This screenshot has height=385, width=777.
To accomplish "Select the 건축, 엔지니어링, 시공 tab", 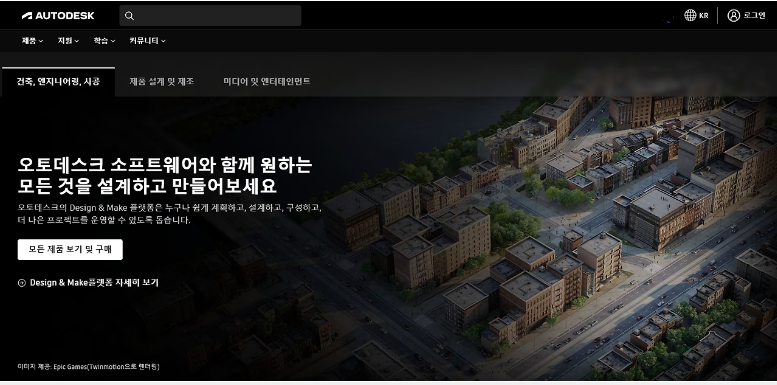I will click(58, 82).
